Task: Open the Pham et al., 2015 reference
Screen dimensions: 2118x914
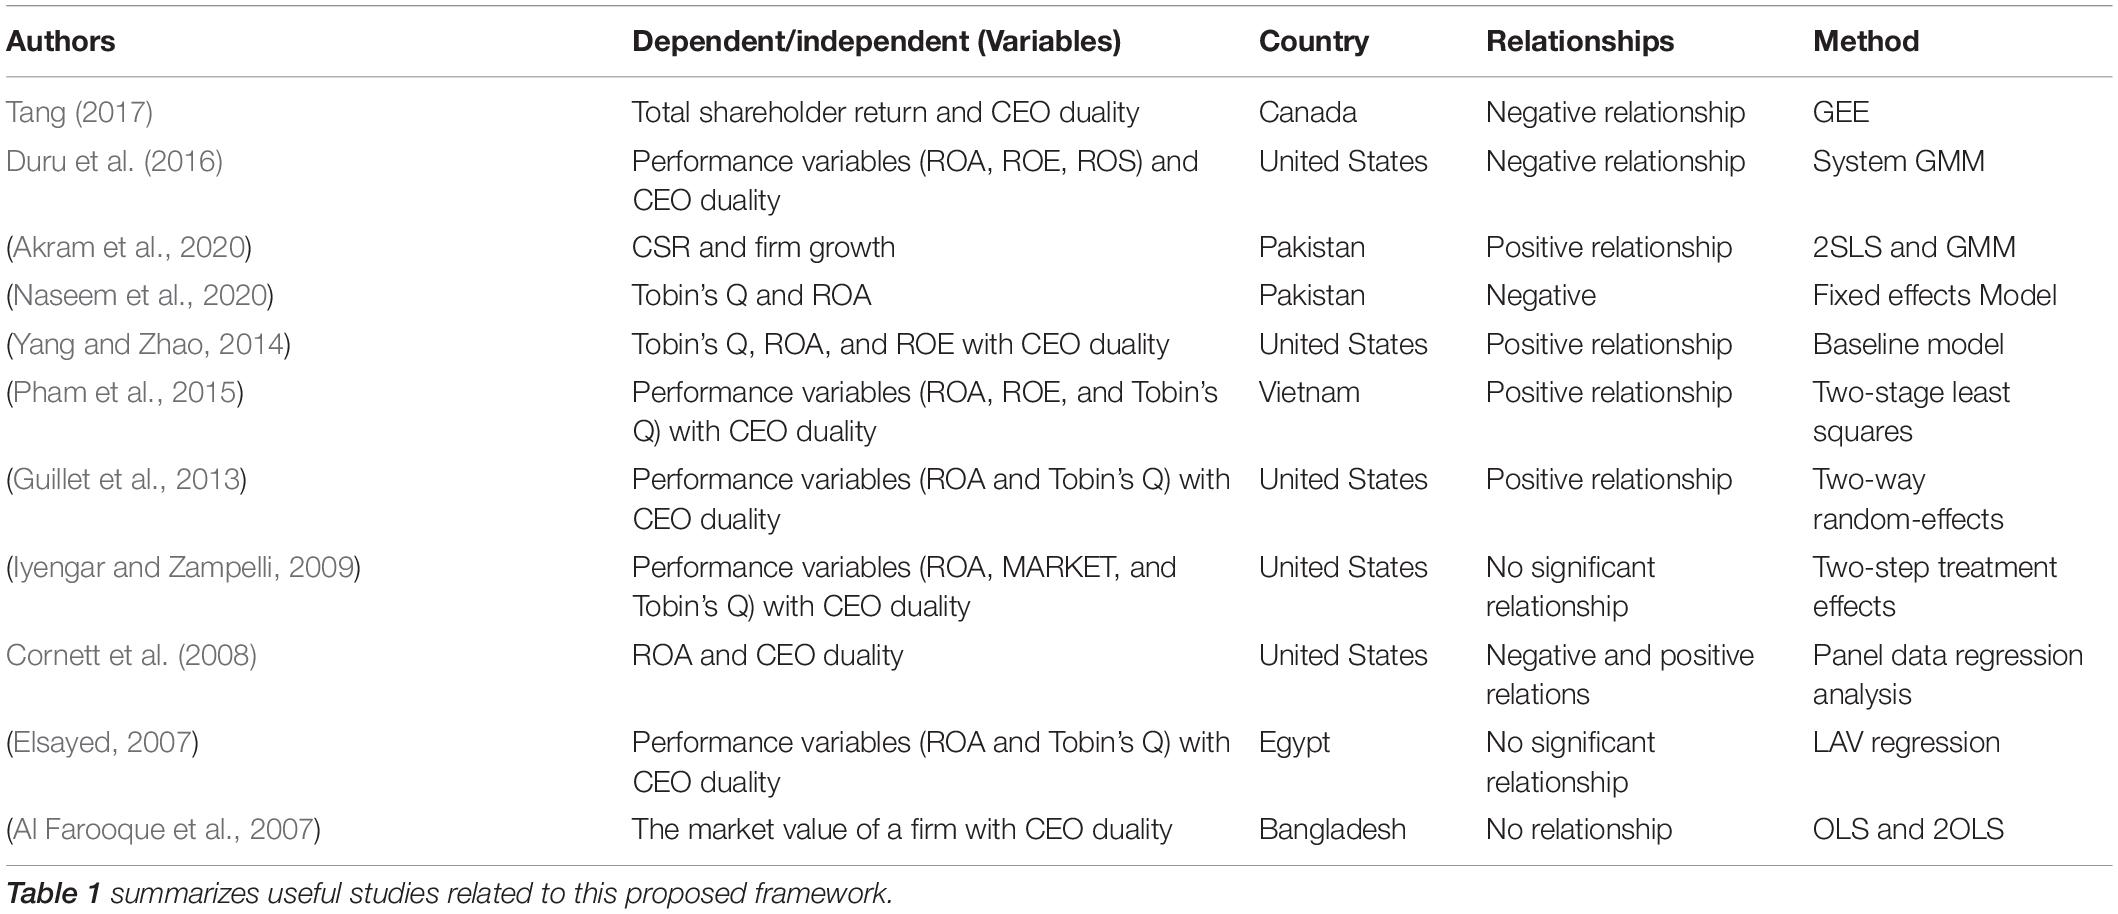Action: [x=124, y=392]
